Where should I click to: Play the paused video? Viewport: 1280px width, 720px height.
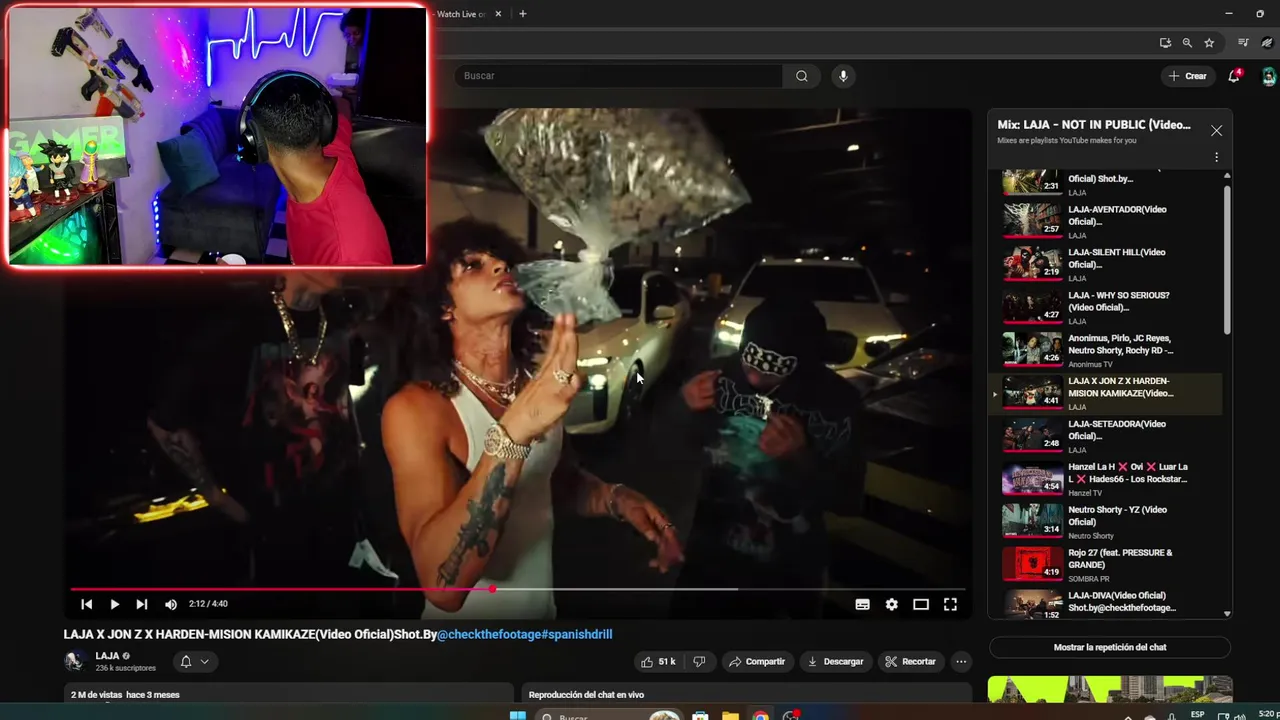click(x=114, y=604)
